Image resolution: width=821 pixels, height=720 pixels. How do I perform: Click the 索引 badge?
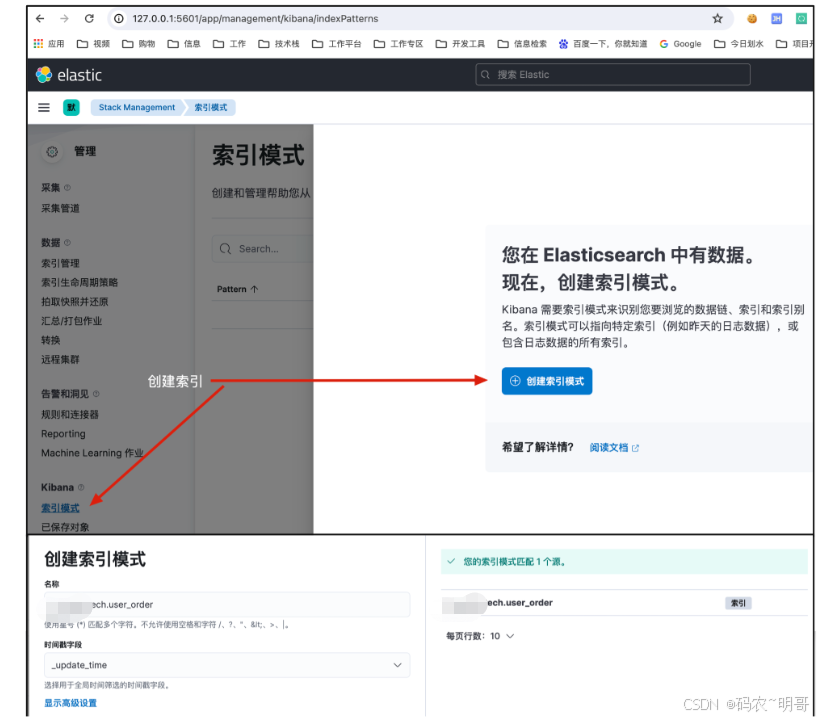(738, 603)
